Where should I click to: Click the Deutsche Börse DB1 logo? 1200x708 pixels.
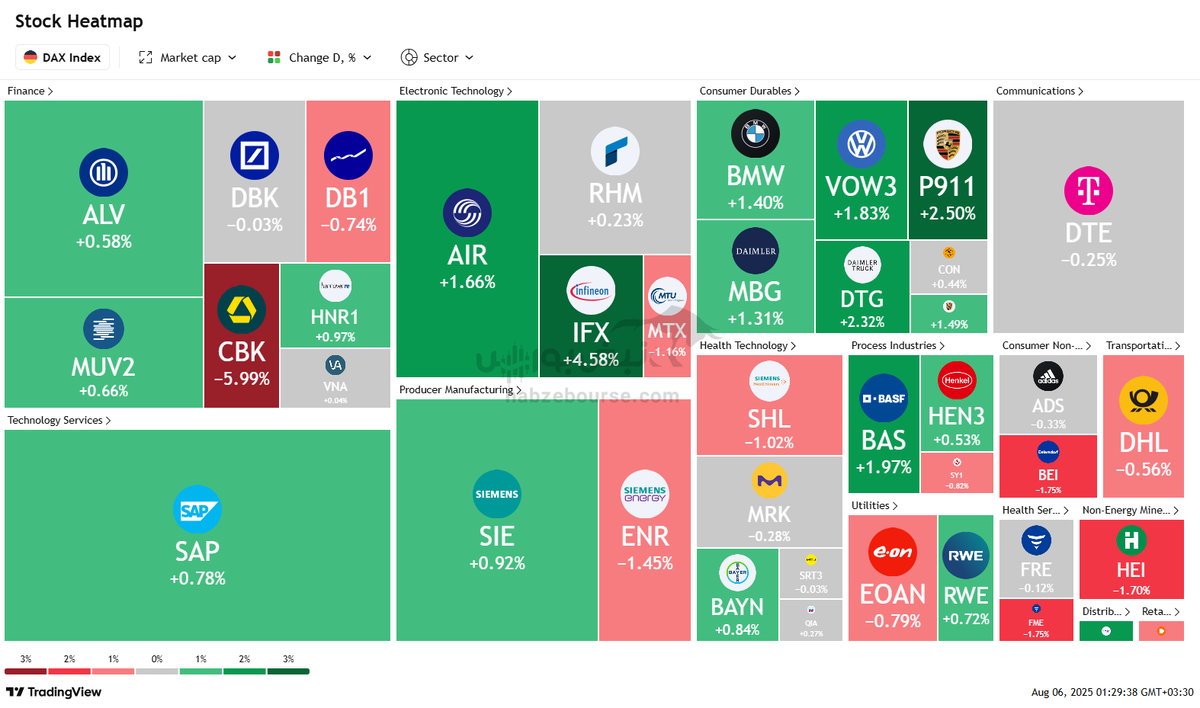click(x=348, y=157)
